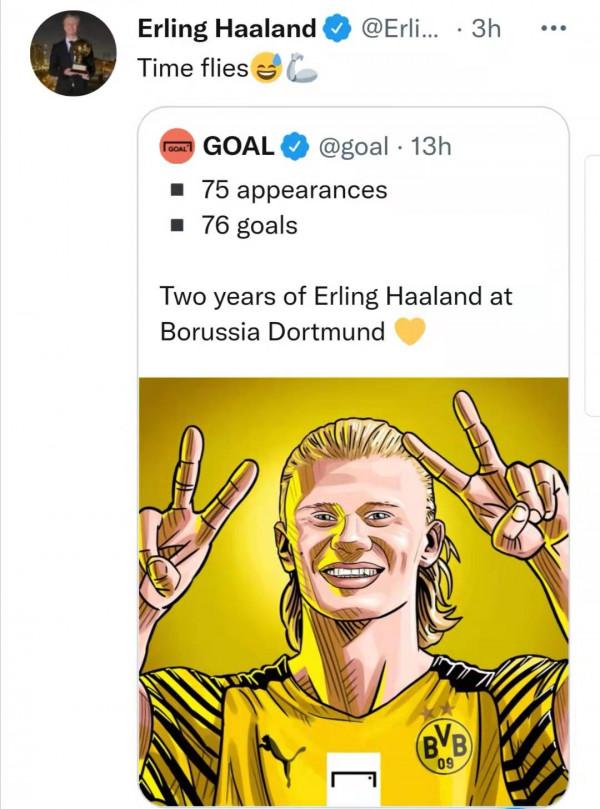Click the "Time flies" tweet text

pos(192,68)
